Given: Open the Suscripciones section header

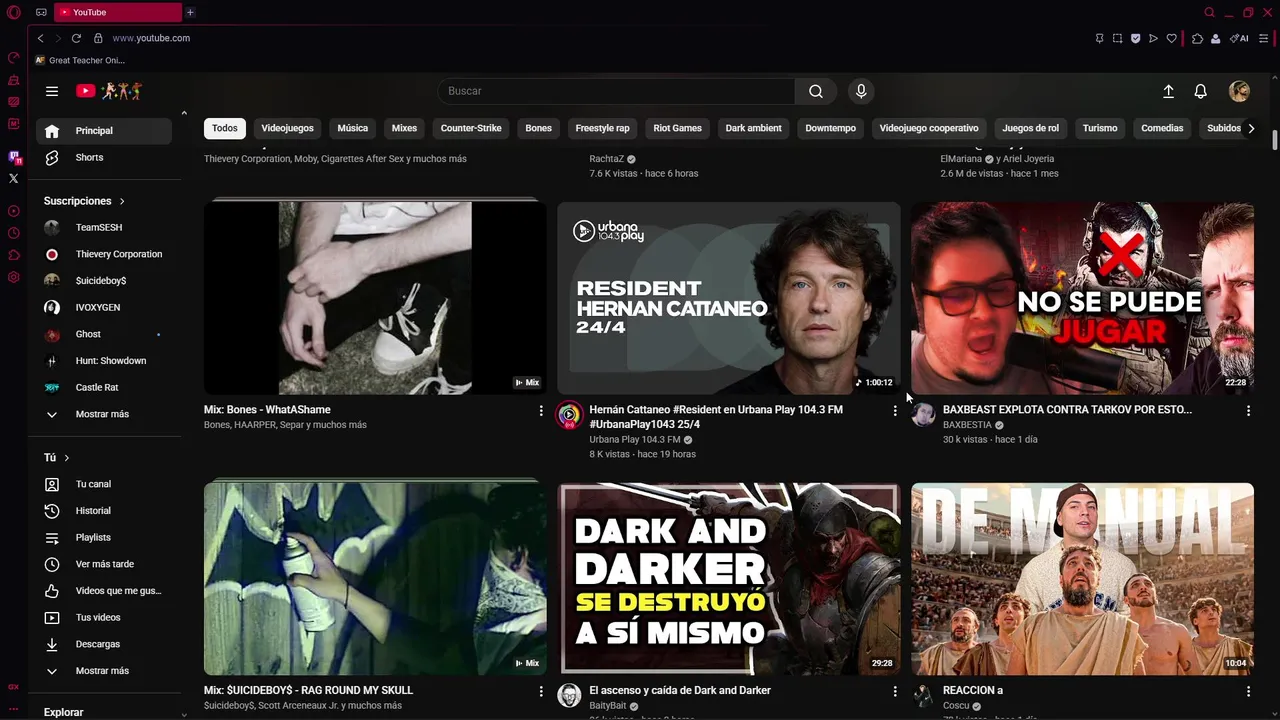Looking at the screenshot, I should tap(84, 201).
